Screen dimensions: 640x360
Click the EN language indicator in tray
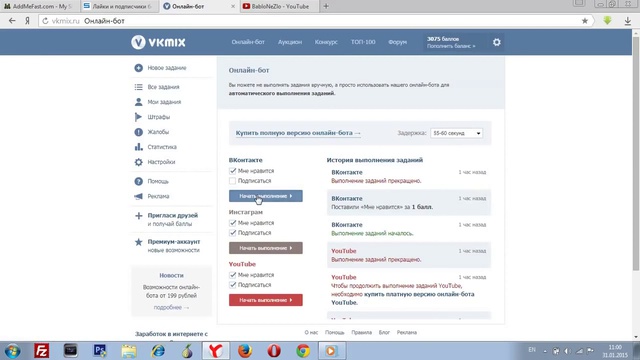click(532, 350)
